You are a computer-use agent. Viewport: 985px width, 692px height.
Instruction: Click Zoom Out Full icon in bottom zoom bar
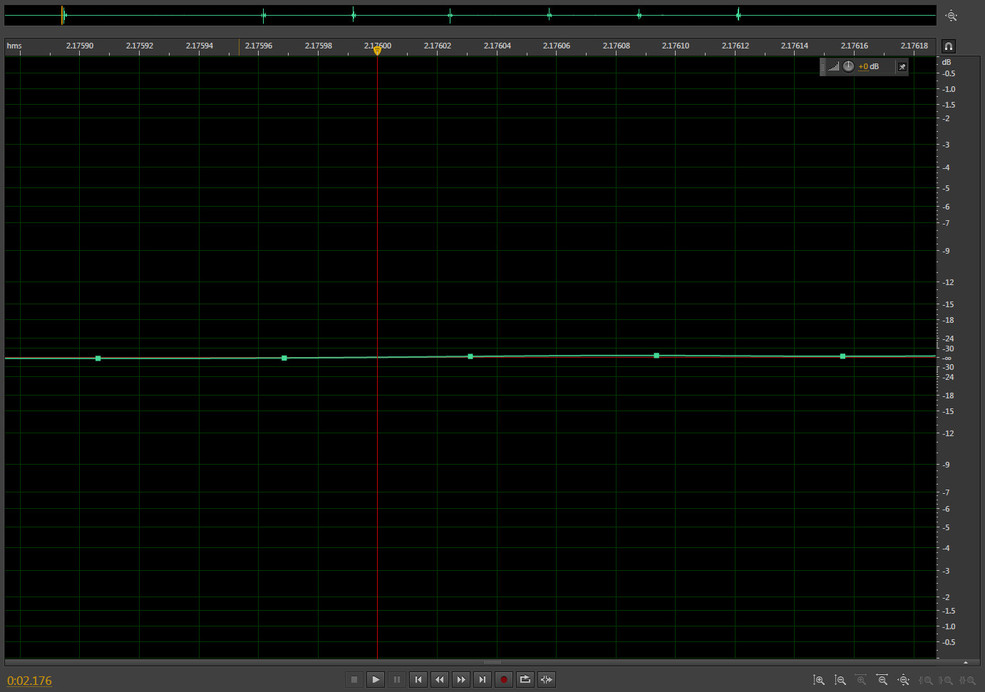tap(904, 680)
